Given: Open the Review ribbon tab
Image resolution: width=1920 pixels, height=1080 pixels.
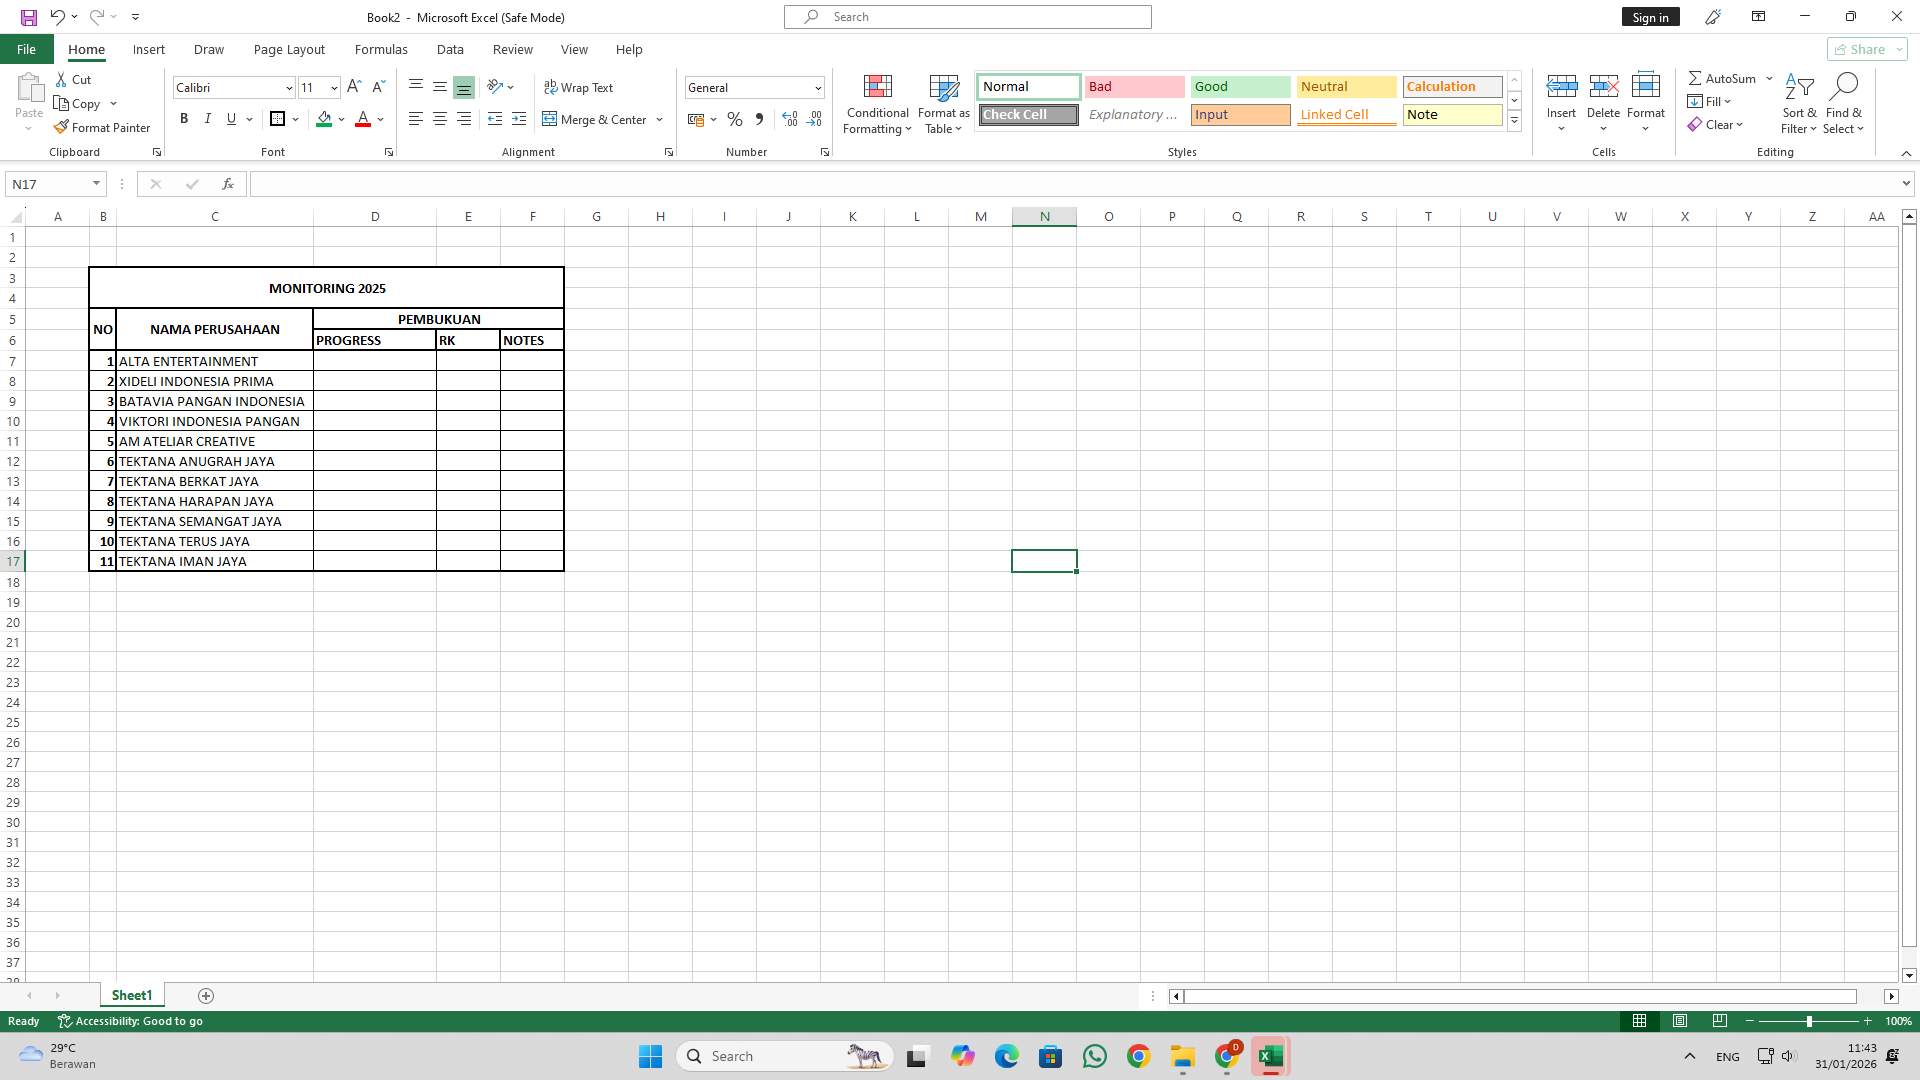Looking at the screenshot, I should (512, 49).
